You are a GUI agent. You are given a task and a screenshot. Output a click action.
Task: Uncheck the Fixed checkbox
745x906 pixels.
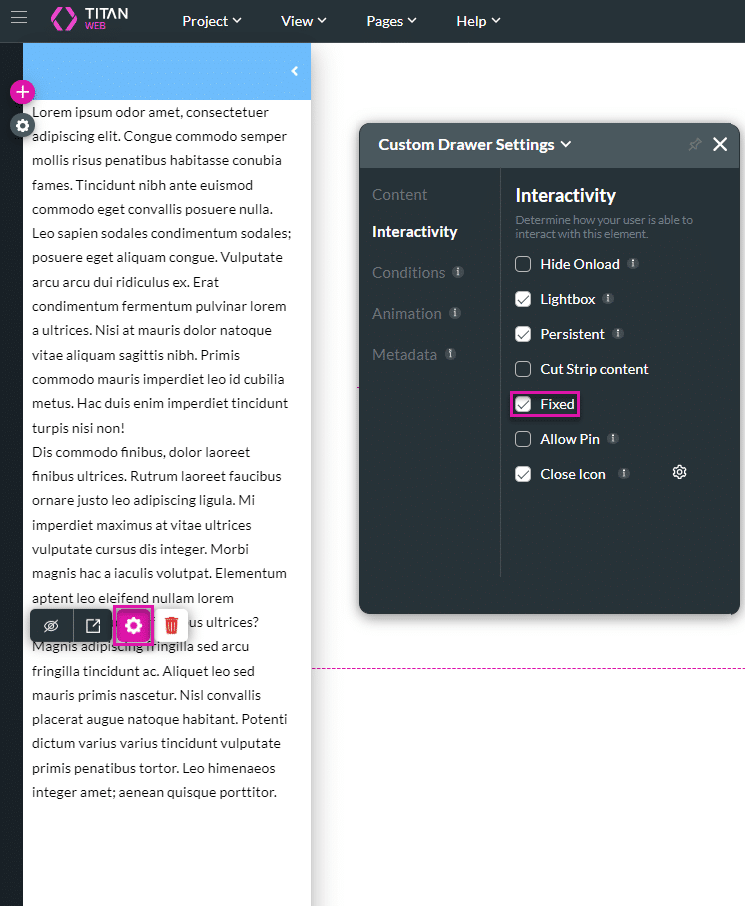tap(523, 404)
